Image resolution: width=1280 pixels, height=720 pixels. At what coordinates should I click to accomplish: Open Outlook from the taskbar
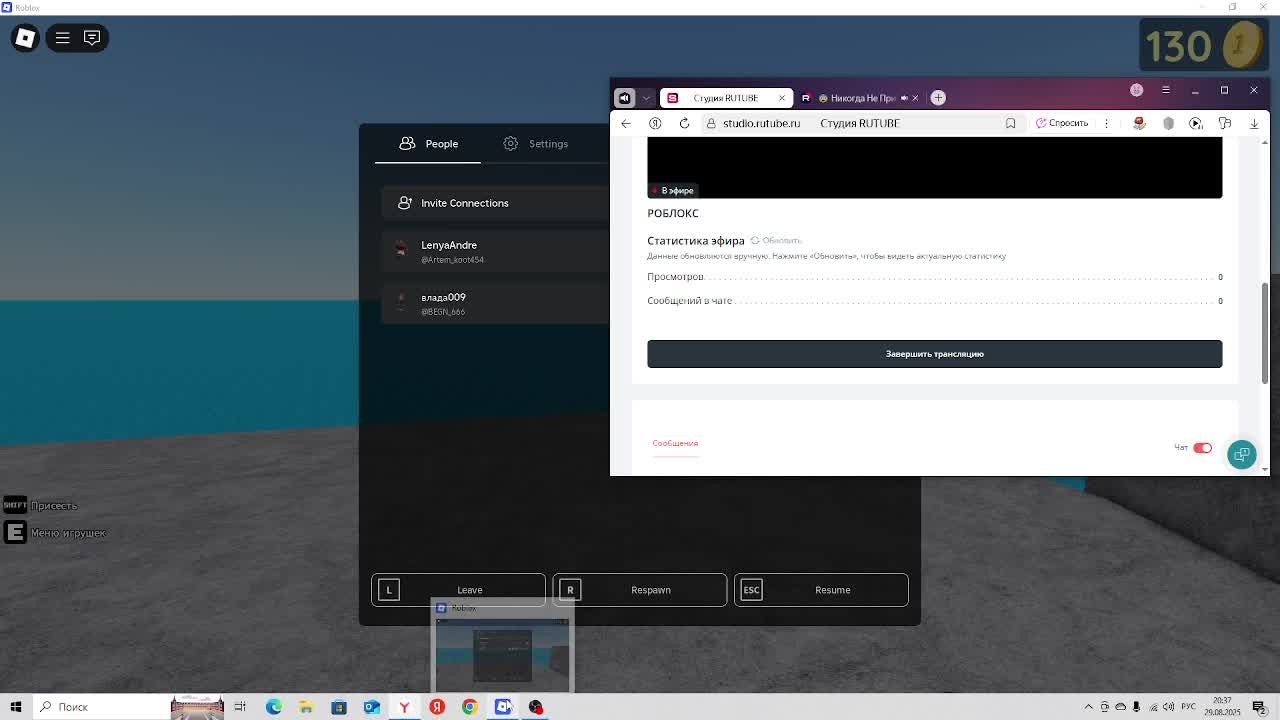(372, 707)
